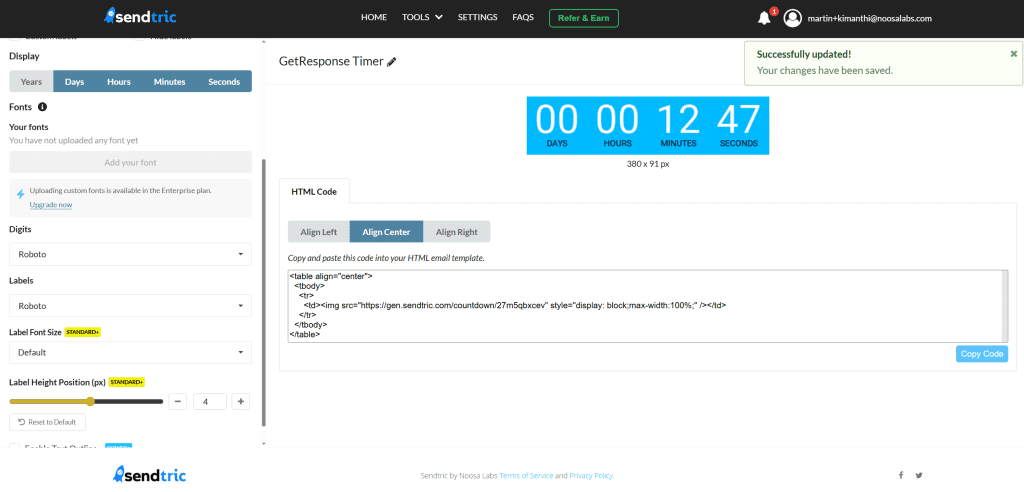This screenshot has width=1024, height=492.
Task: Open the Label Font Size dropdown
Action: coord(131,352)
